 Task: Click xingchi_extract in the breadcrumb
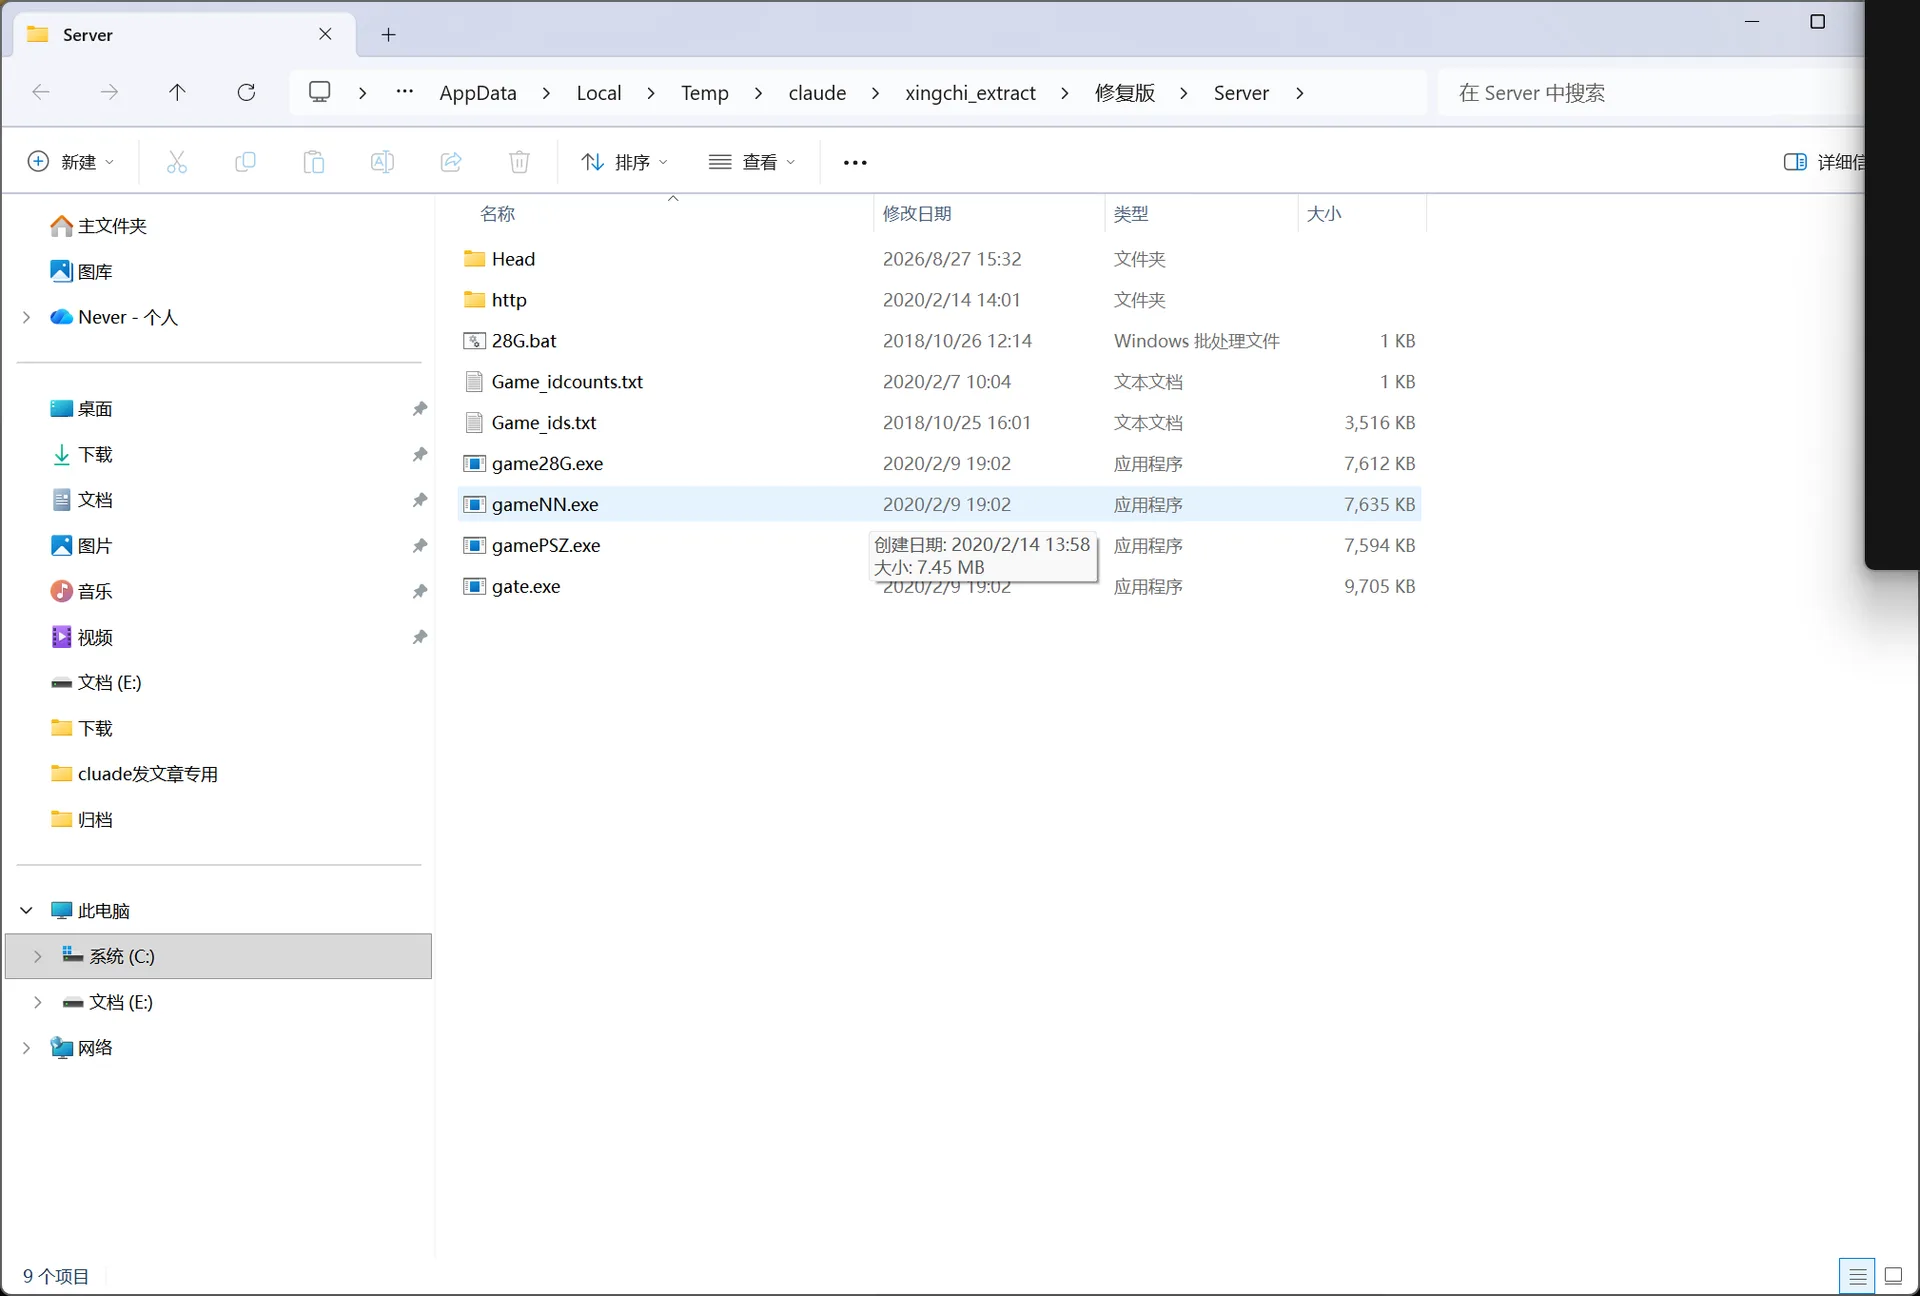click(x=970, y=93)
